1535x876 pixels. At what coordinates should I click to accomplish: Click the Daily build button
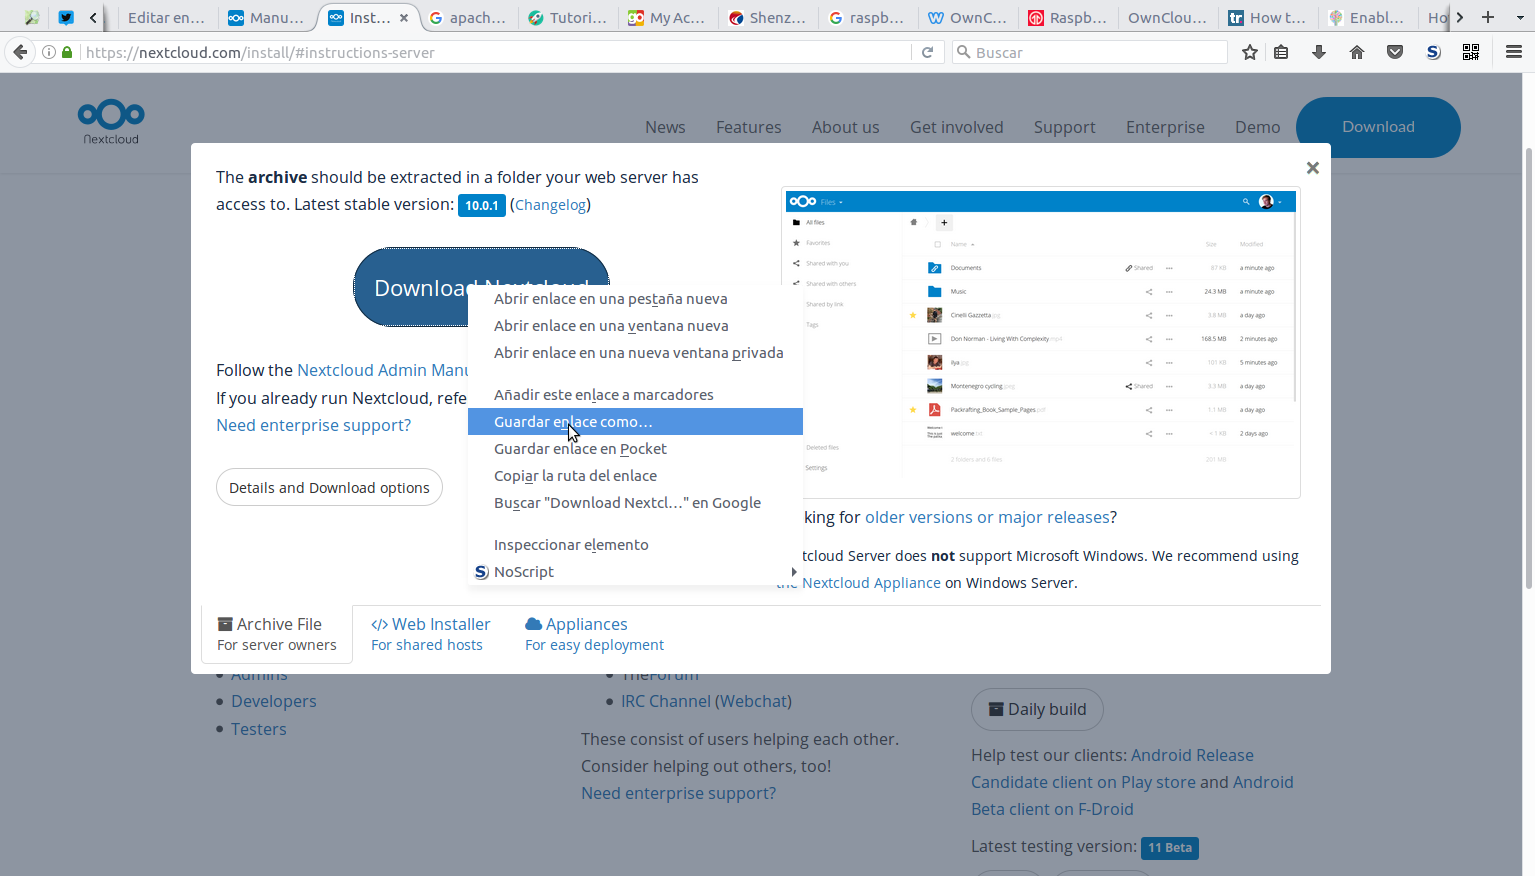pos(1037,709)
